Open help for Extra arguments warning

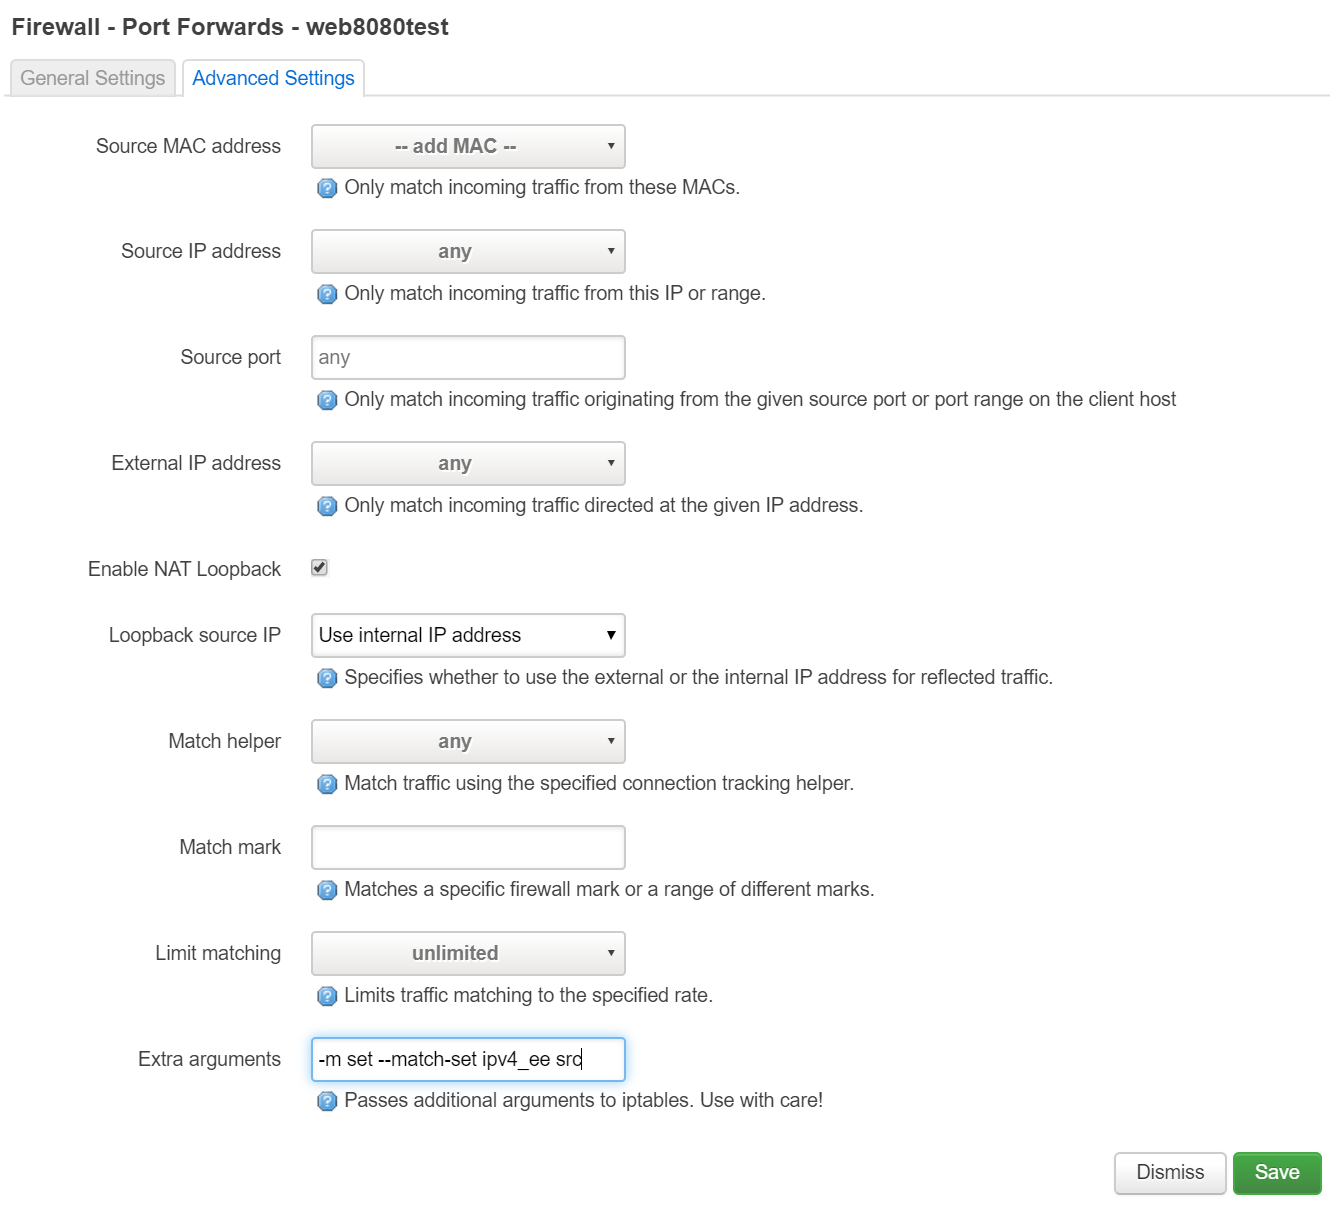click(327, 1100)
